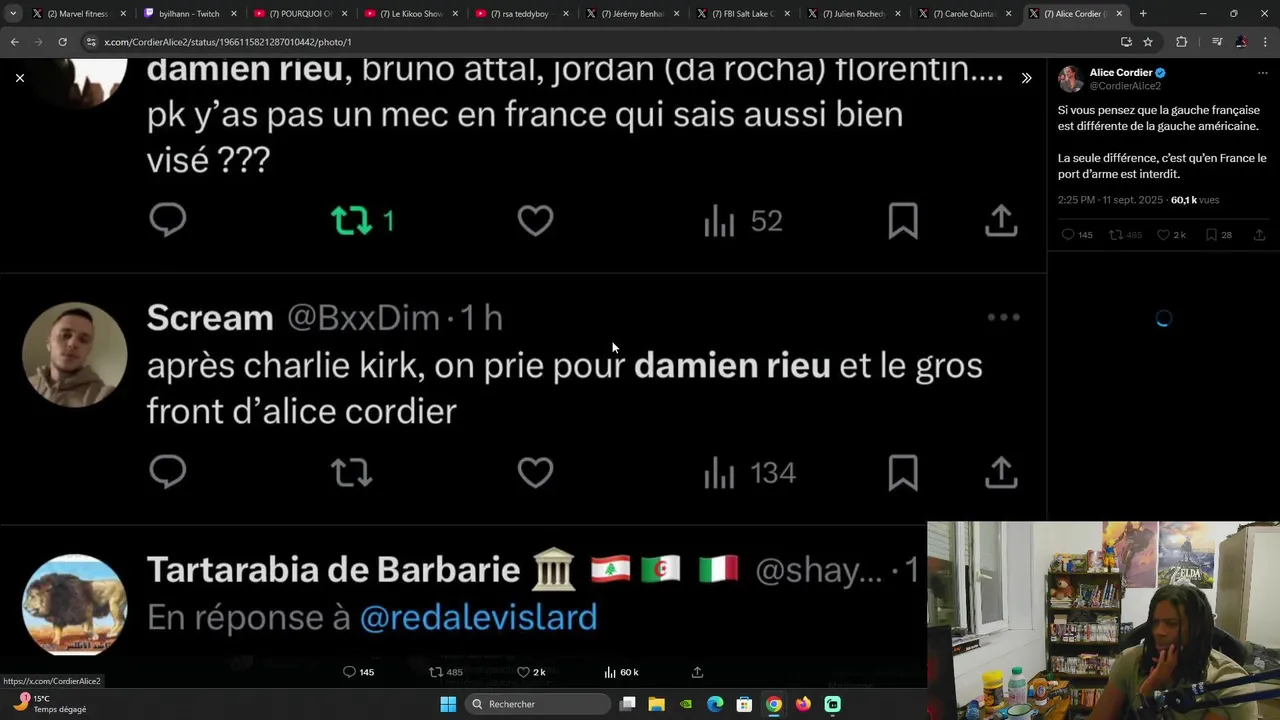
Task: Share the Scream tweet via upload icon
Action: pos(1001,472)
